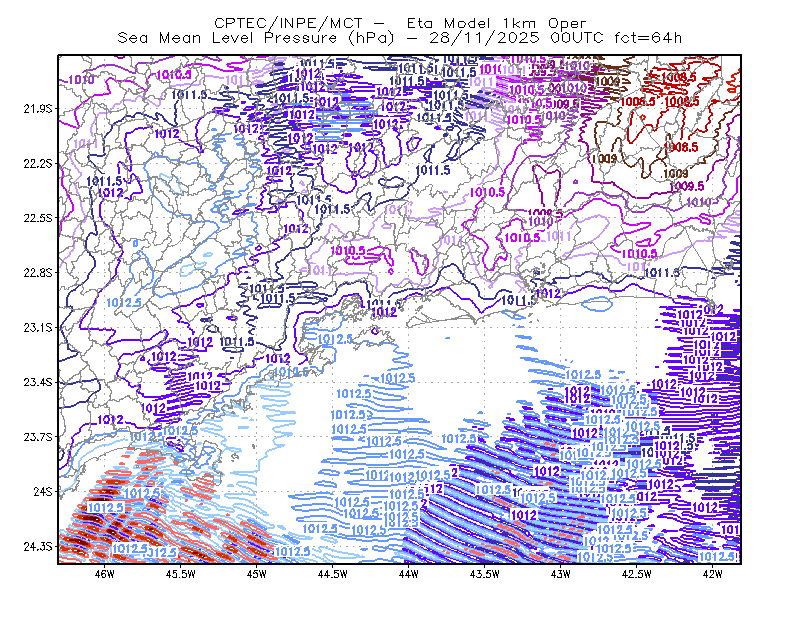800x618 pixels.
Task: Click the 24.3S latitude tick label
Action: (x=37, y=547)
